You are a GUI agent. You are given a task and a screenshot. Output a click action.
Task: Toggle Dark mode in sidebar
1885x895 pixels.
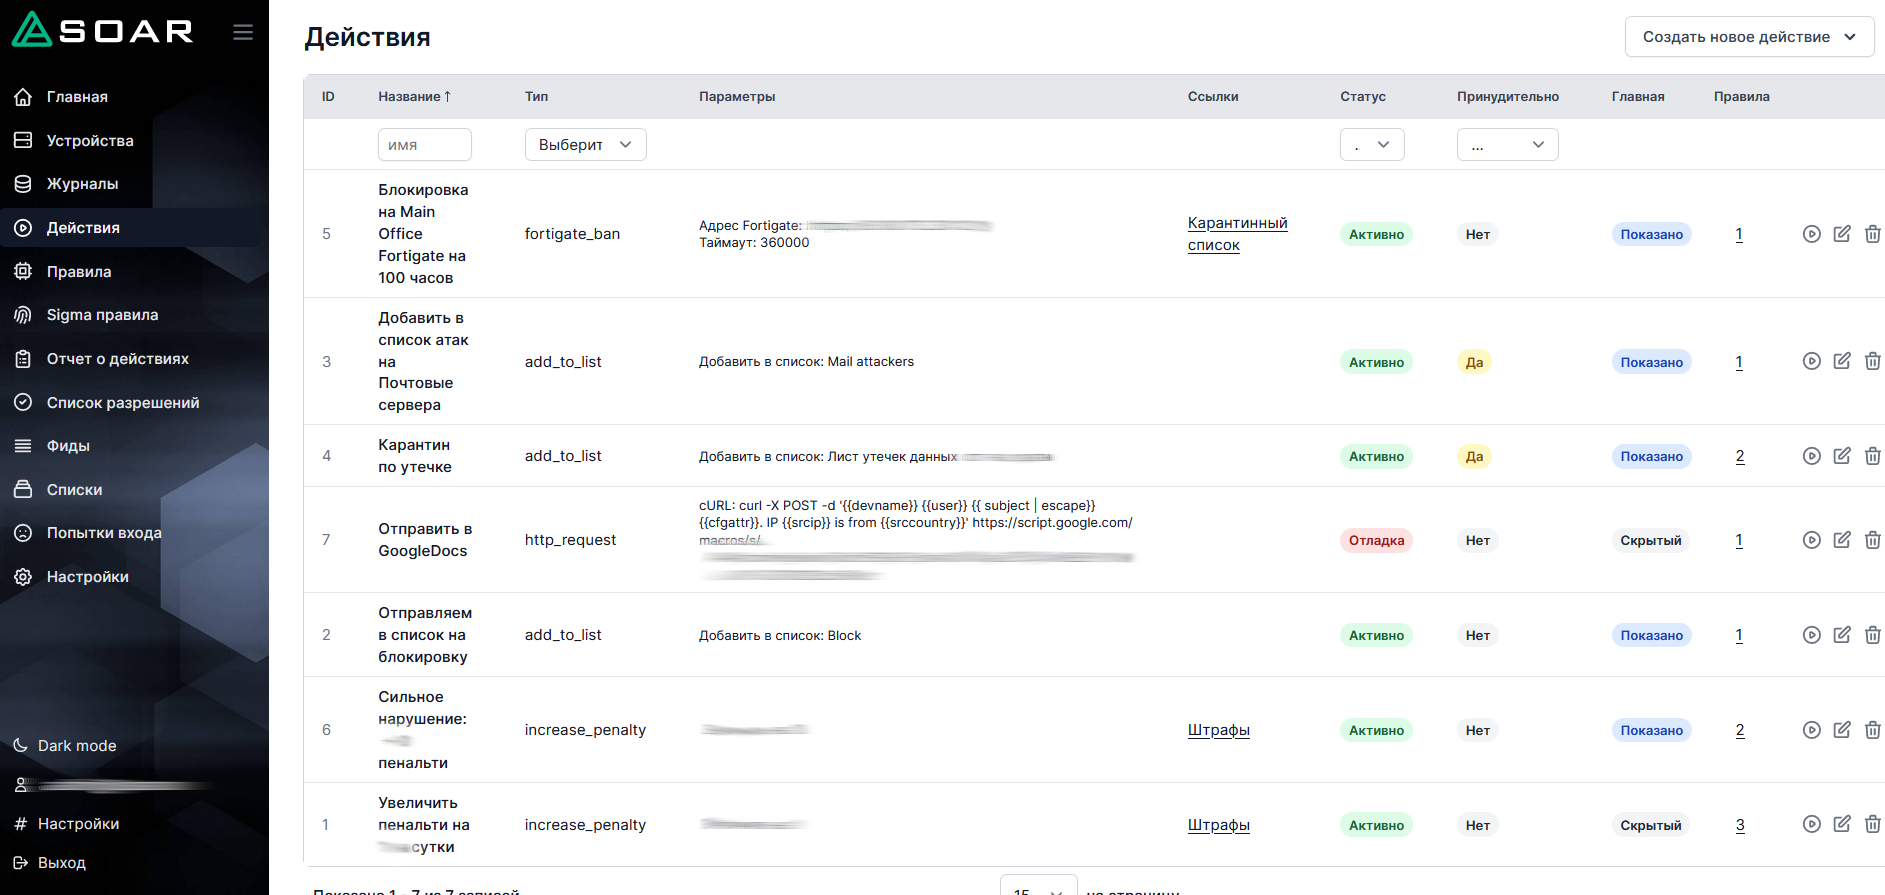(77, 746)
